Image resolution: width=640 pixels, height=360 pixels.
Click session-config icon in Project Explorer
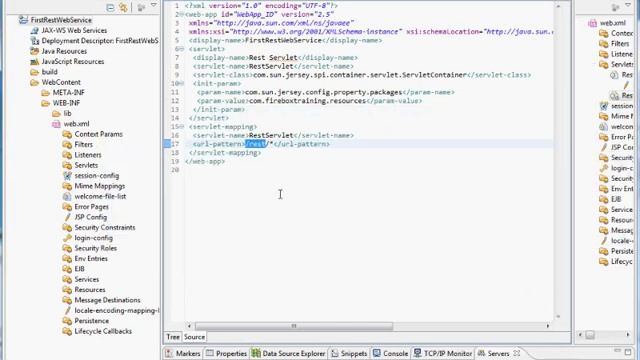(x=67, y=176)
